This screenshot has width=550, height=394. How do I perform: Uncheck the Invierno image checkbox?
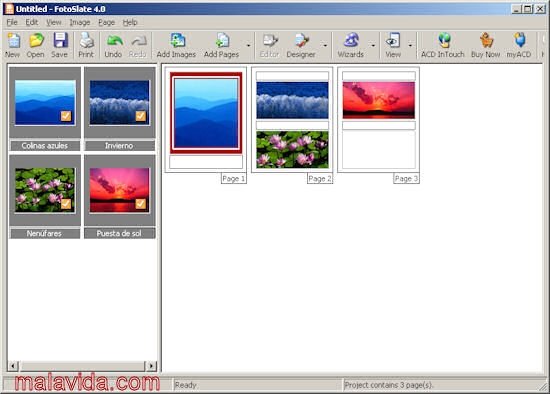click(x=141, y=116)
